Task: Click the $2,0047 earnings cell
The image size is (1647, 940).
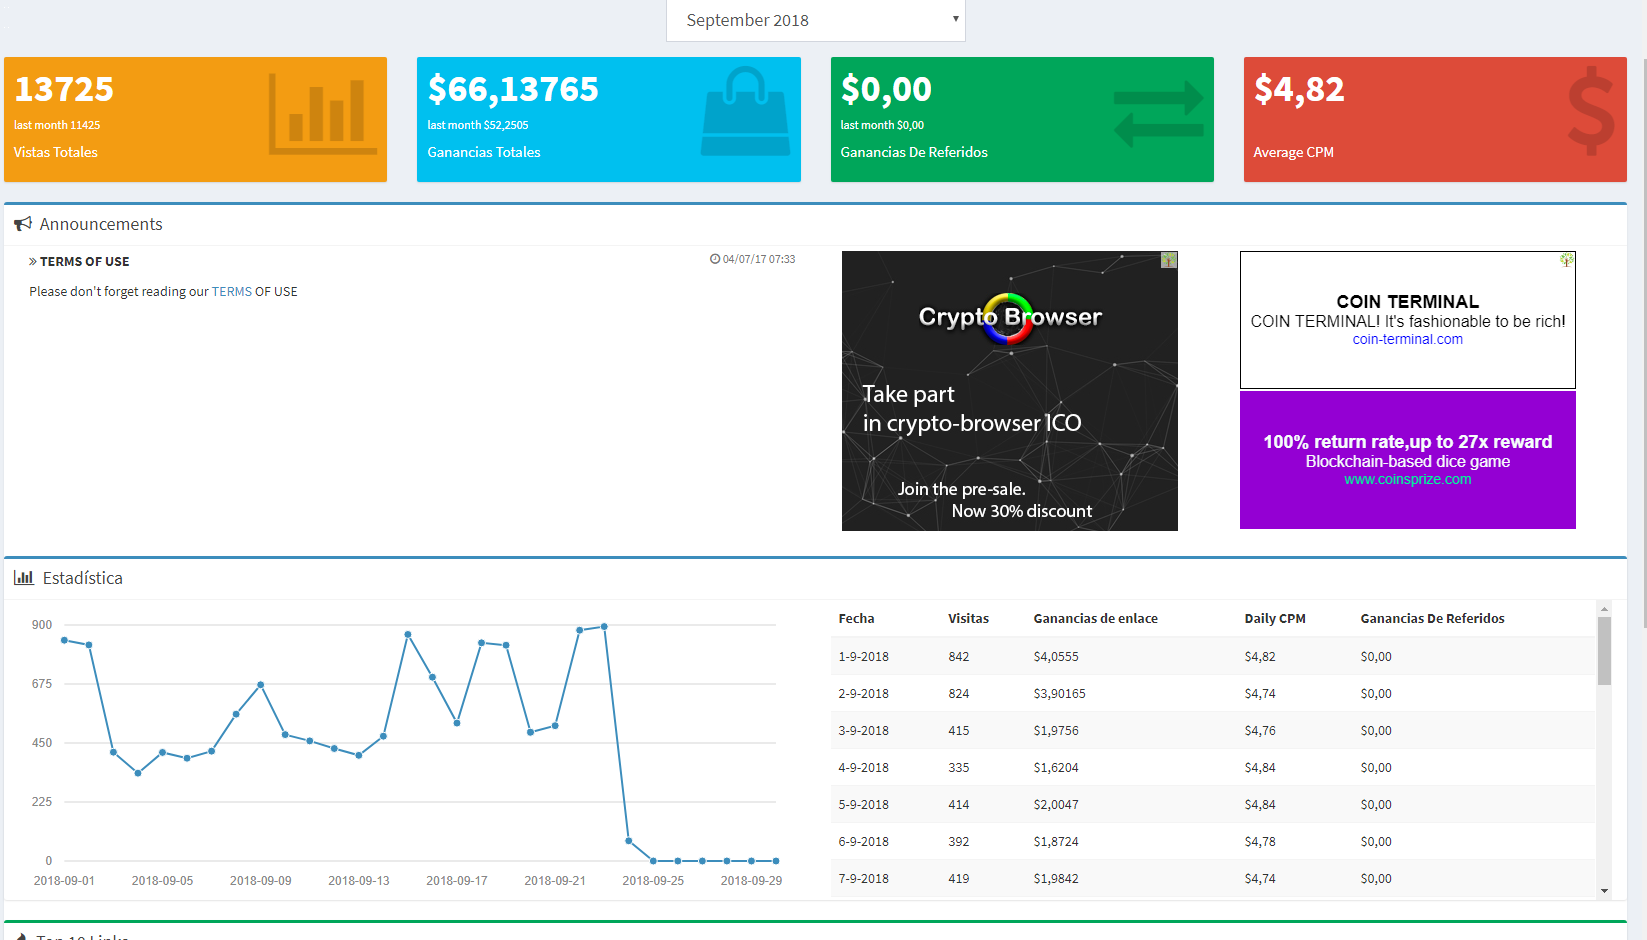Action: point(1056,805)
